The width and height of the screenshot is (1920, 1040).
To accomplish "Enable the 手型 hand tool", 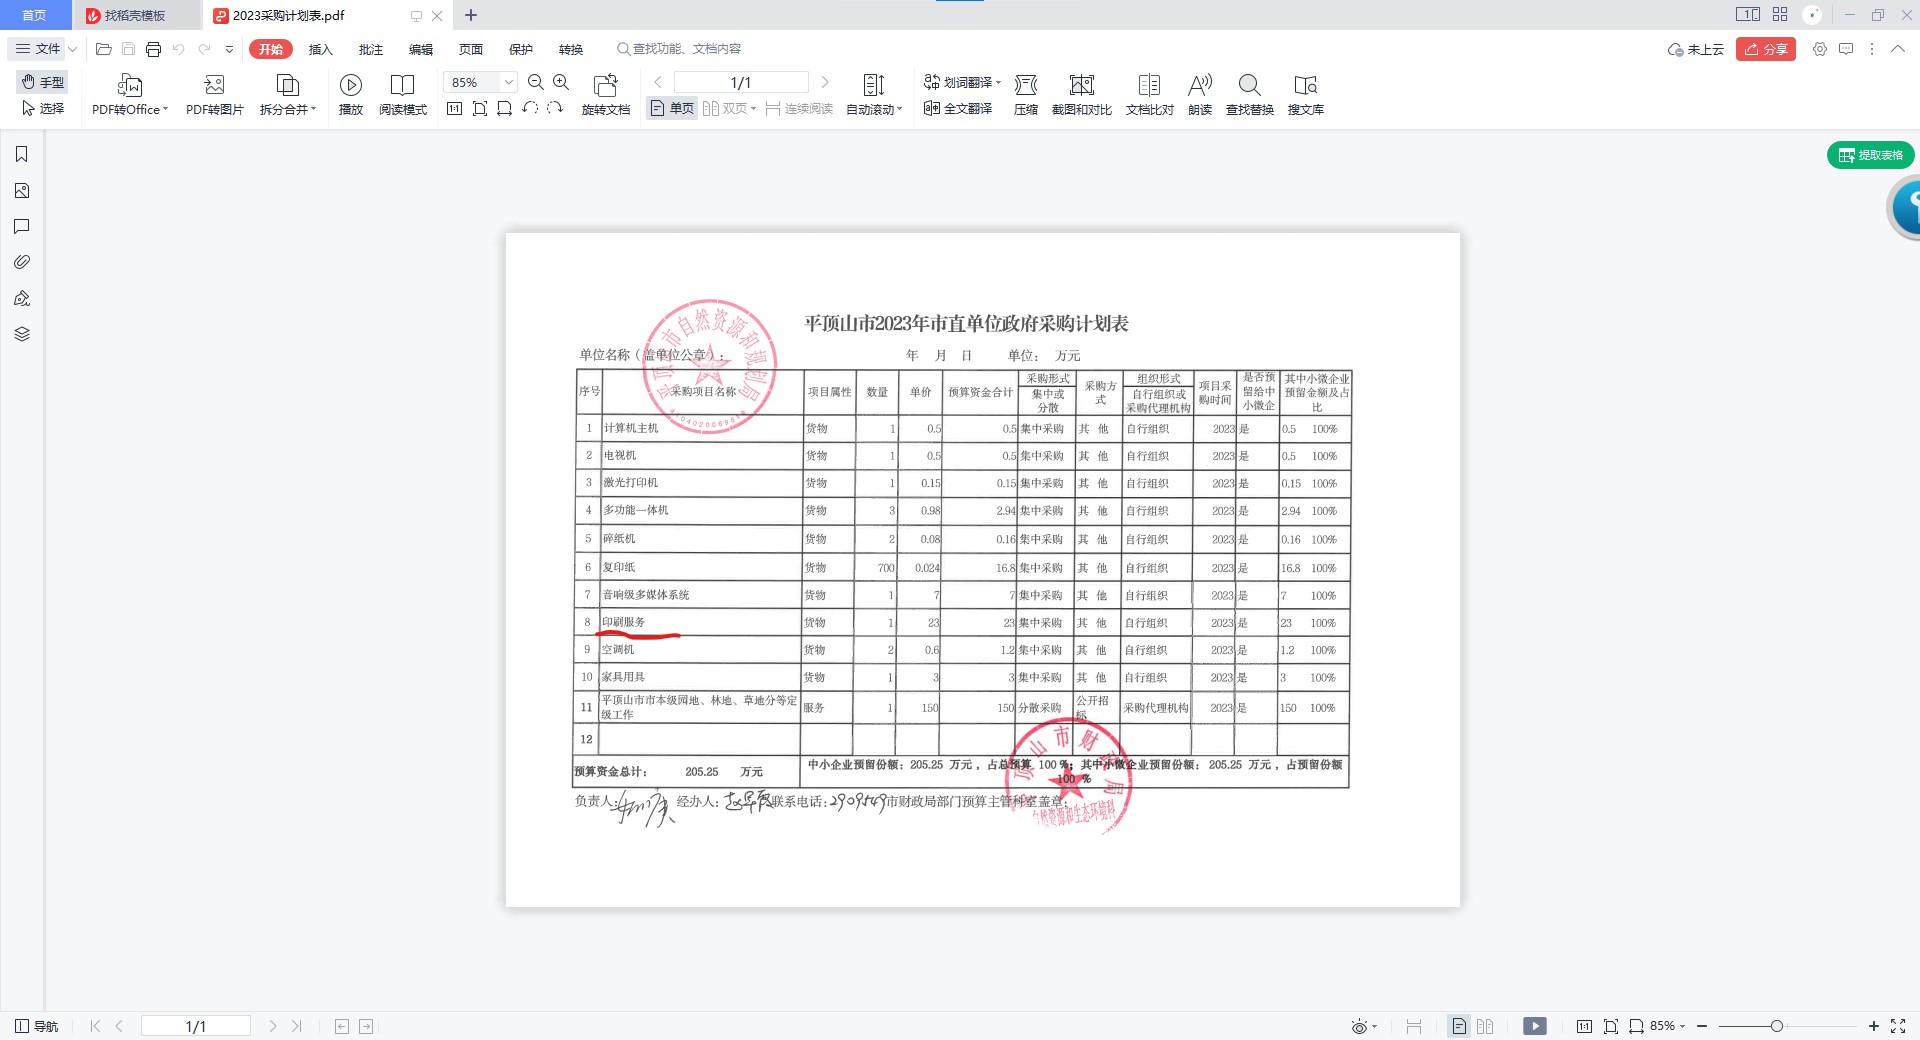I will pos(42,82).
